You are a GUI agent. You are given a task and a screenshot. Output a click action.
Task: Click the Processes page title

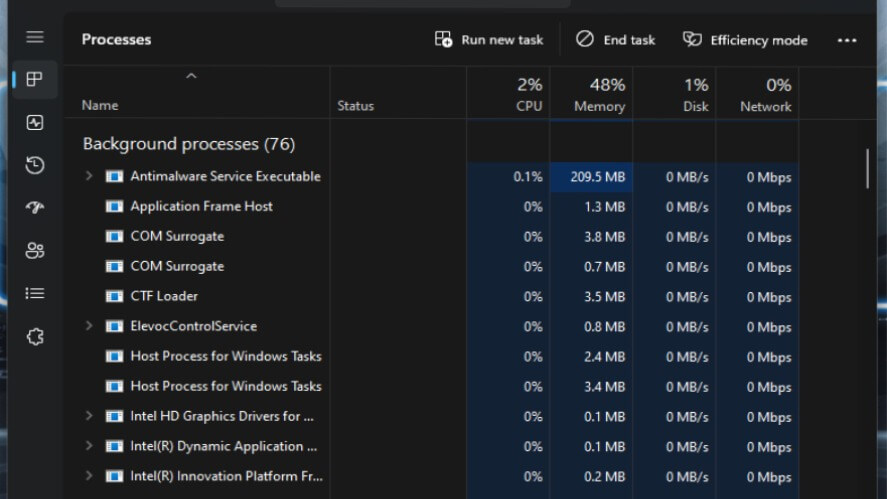pyautogui.click(x=116, y=40)
